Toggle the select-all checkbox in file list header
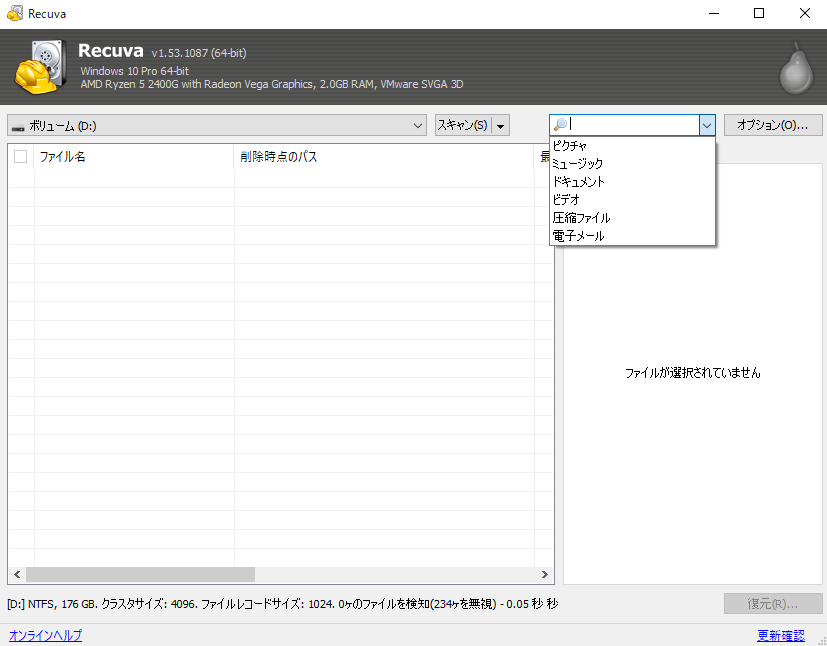The image size is (827, 646). tap(21, 157)
